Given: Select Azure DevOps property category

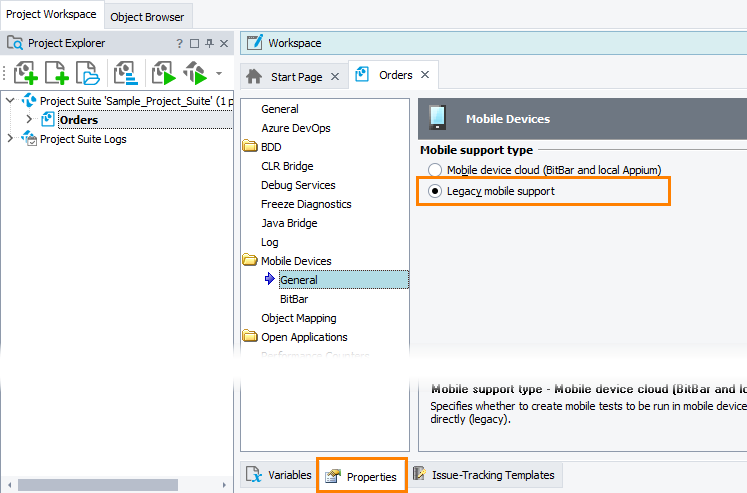Looking at the screenshot, I should [295, 128].
